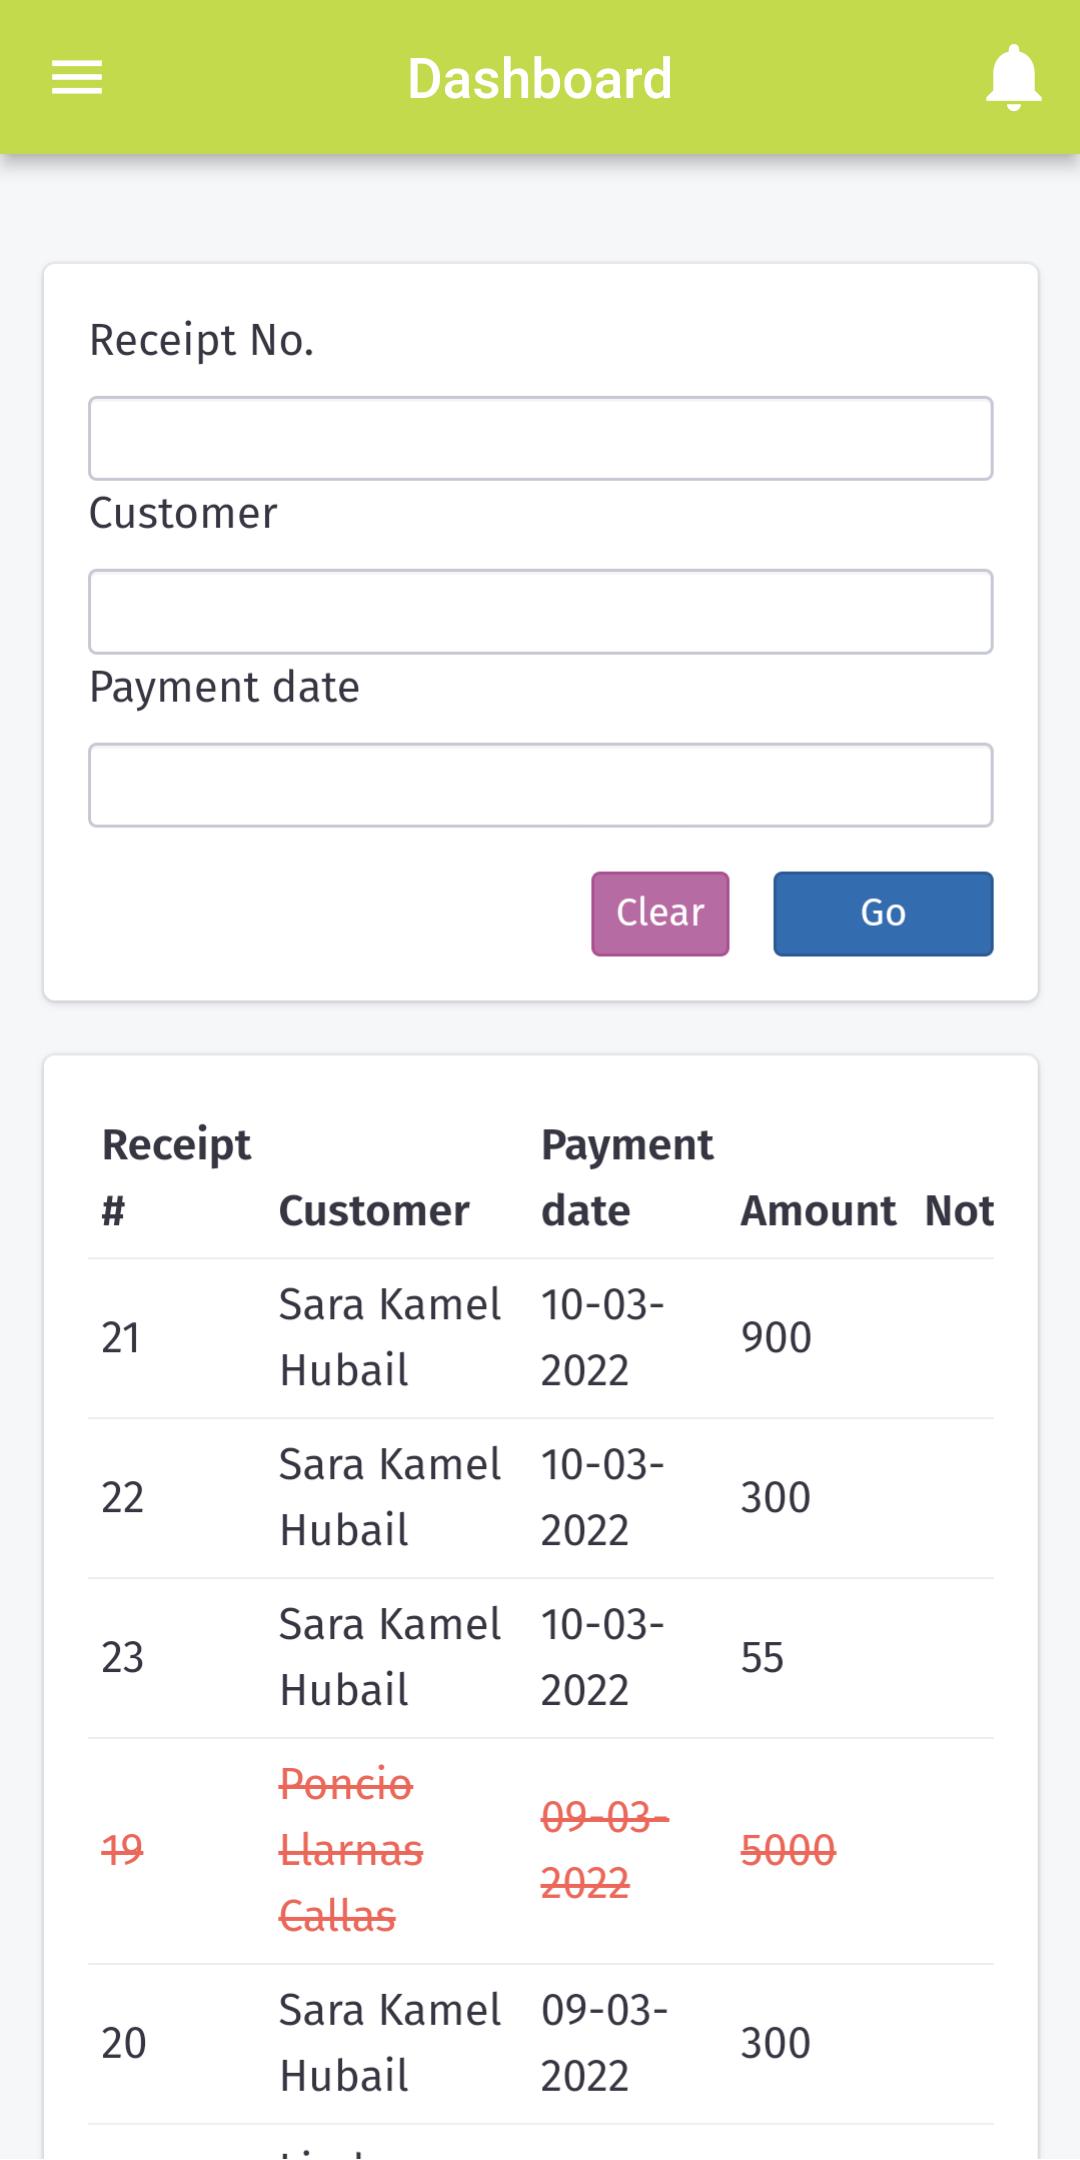Select the Customer column header
This screenshot has width=1080, height=2160.
pyautogui.click(x=374, y=1211)
